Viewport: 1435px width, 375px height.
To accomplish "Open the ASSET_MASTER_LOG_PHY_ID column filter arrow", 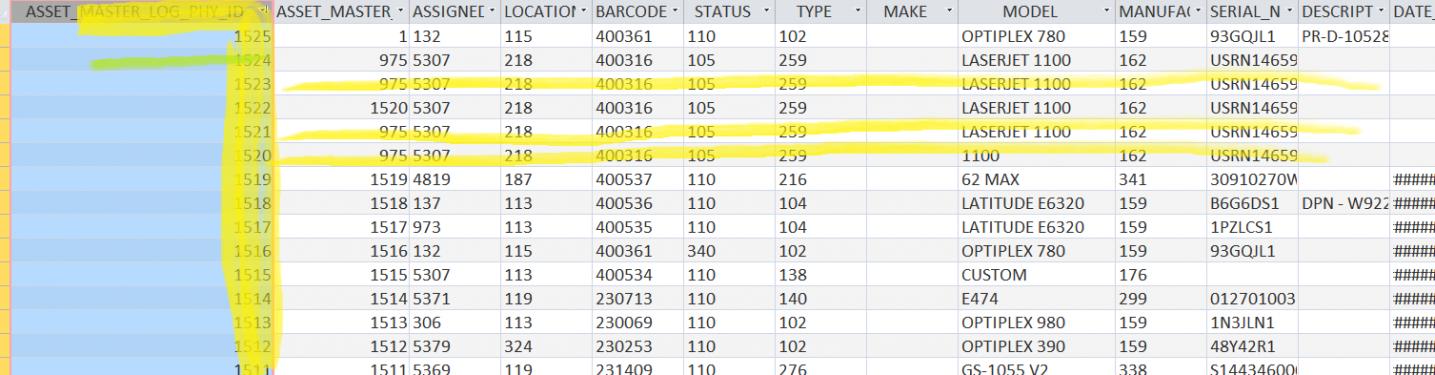I will (264, 12).
